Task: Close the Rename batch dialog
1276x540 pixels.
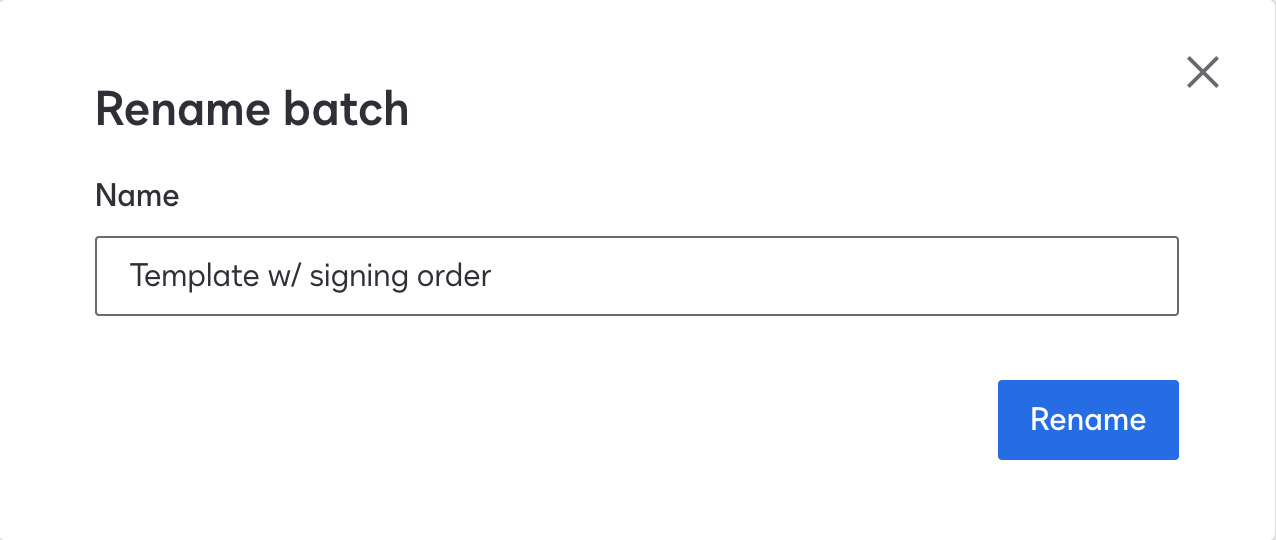Action: tap(1202, 72)
